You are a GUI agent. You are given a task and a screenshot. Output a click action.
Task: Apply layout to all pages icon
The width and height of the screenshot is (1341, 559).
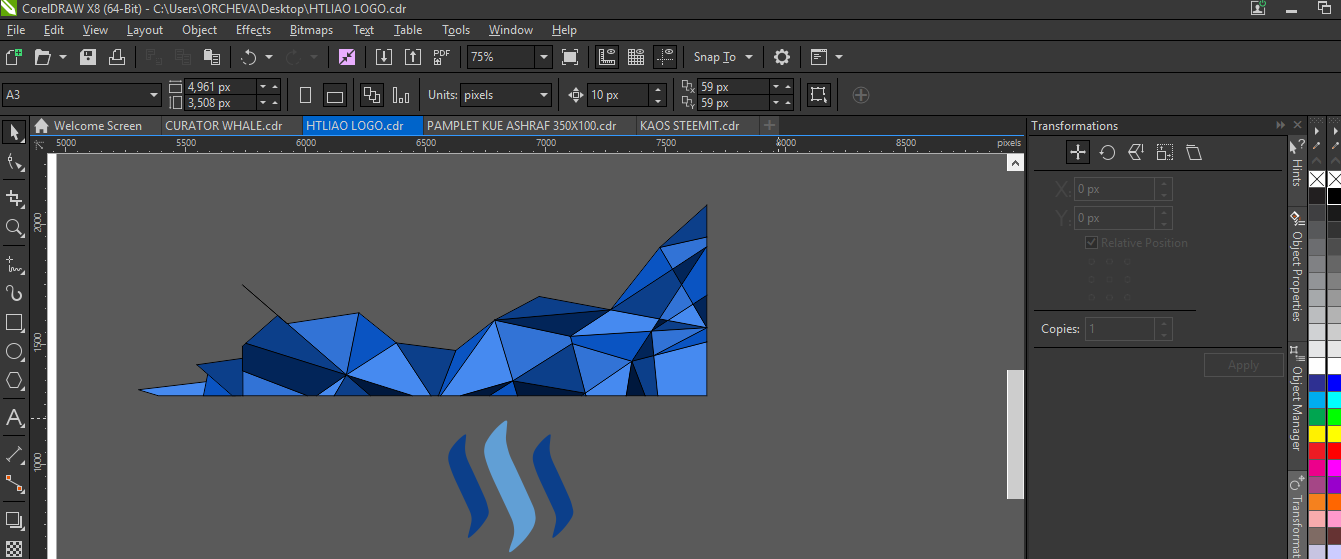372,95
